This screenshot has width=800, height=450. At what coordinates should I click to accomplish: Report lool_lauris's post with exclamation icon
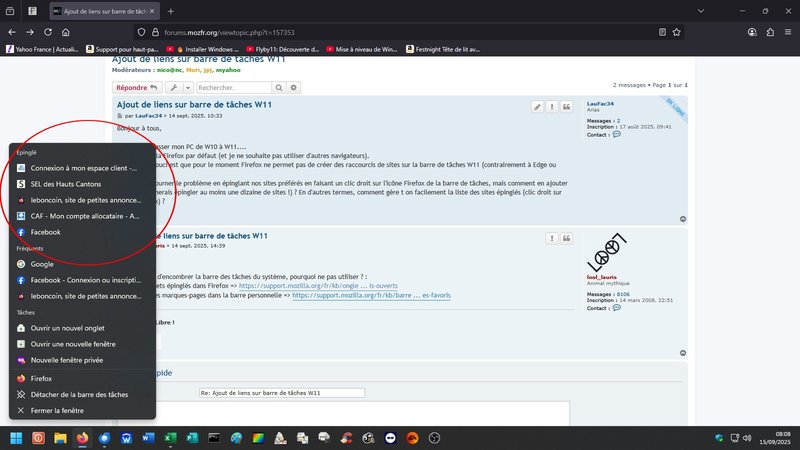click(x=552, y=238)
